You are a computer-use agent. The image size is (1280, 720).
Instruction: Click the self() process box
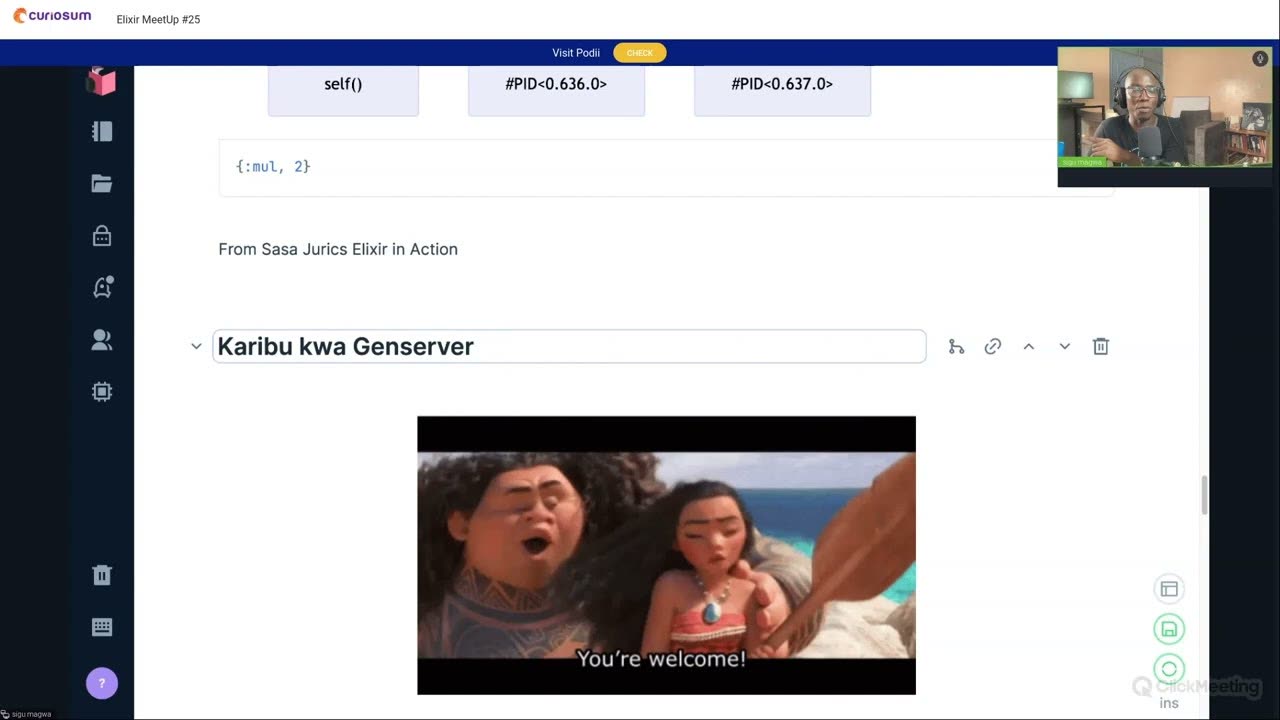pos(343,89)
